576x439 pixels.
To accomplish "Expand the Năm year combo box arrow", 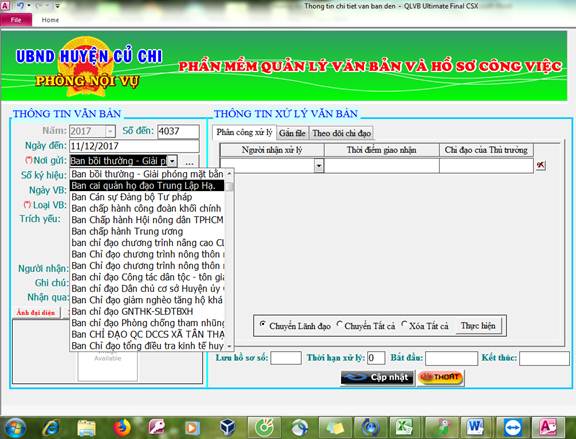I will (x=110, y=131).
